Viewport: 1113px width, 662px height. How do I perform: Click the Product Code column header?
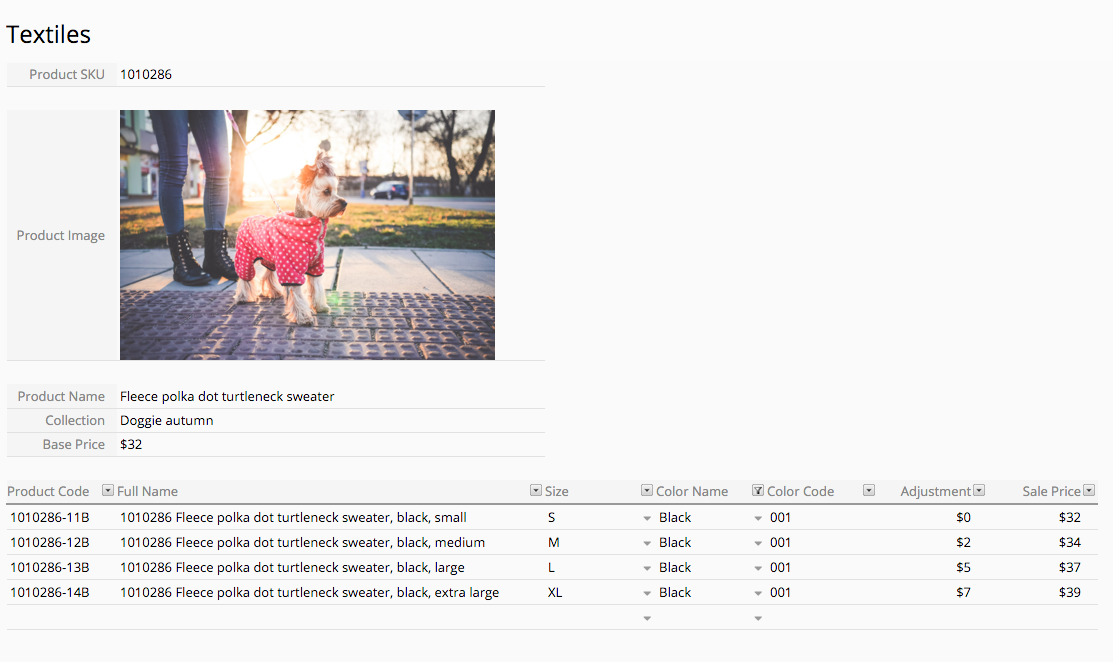tap(48, 491)
